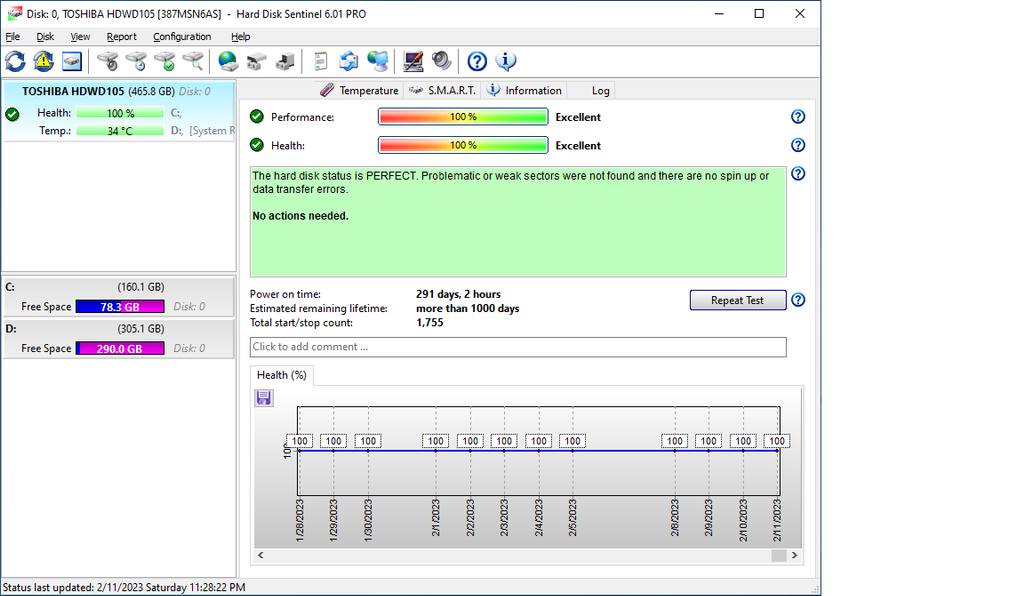Click 'more than 1000 days' lifetime value
This screenshot has height=596, width=1024.
(468, 308)
